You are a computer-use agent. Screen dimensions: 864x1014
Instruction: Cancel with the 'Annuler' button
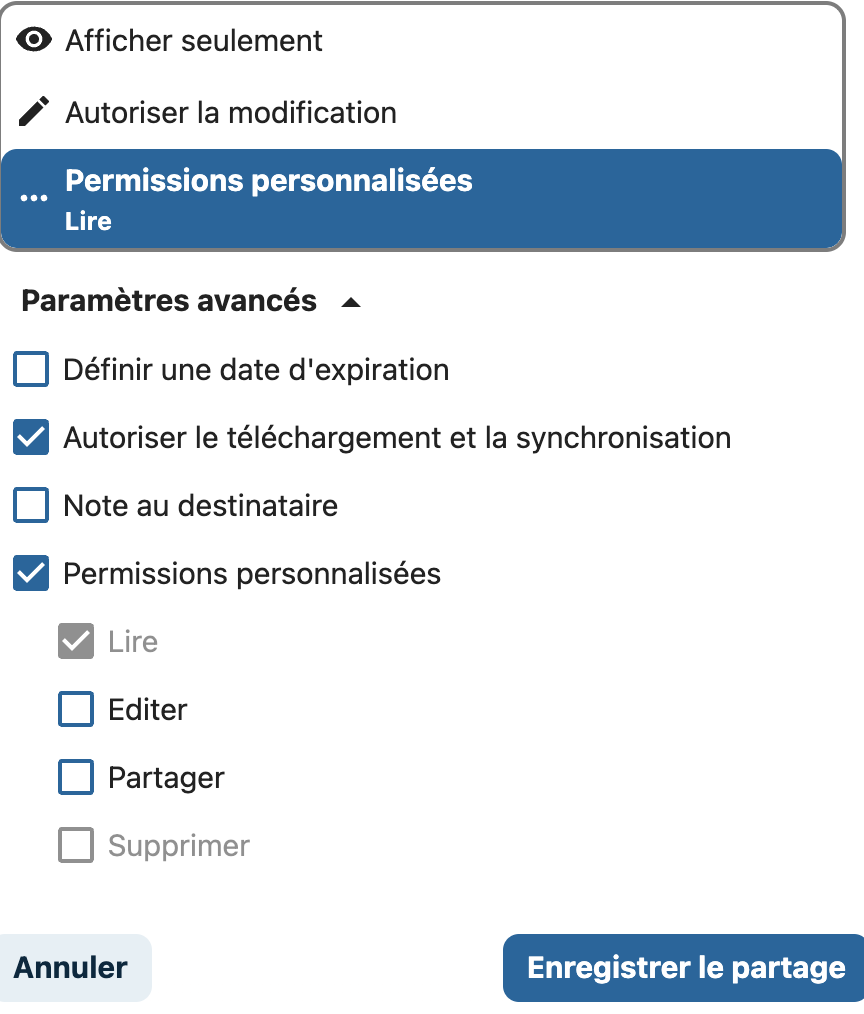(x=71, y=967)
